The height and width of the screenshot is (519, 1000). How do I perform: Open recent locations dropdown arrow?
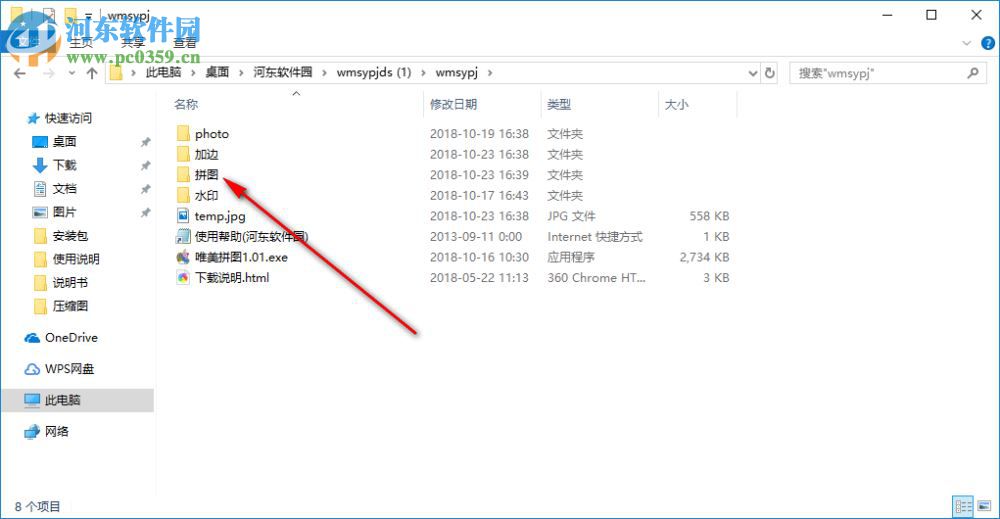[x=71, y=73]
